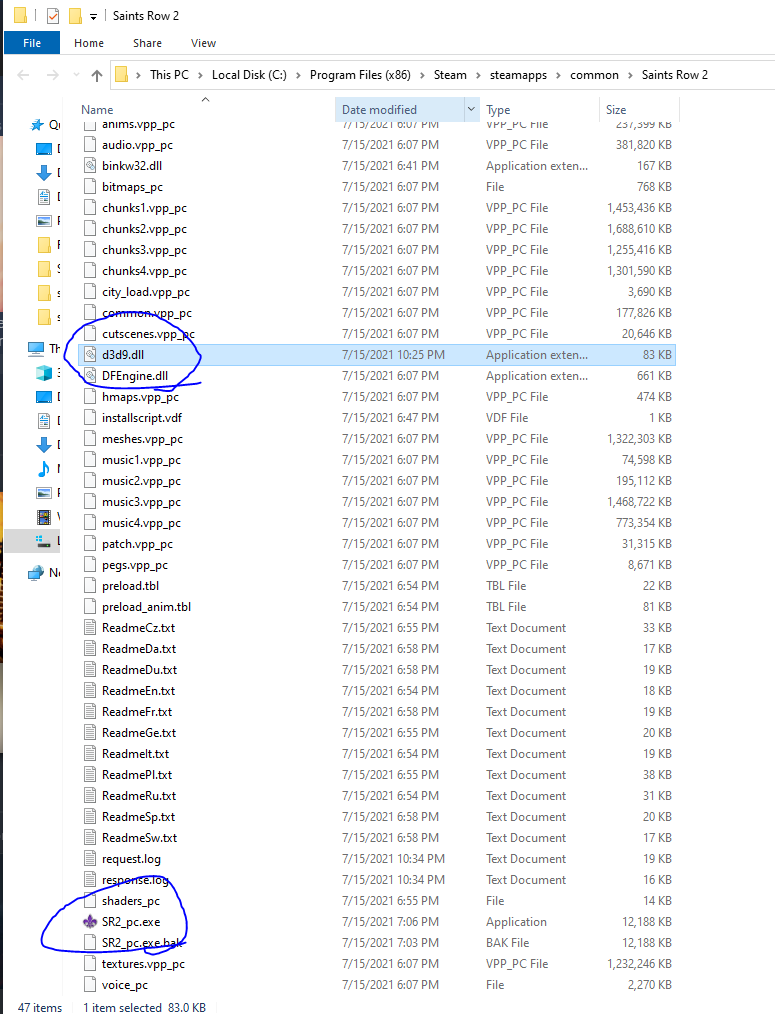
Task: Click the SR2_pc.exe application icon
Action: click(x=91, y=922)
